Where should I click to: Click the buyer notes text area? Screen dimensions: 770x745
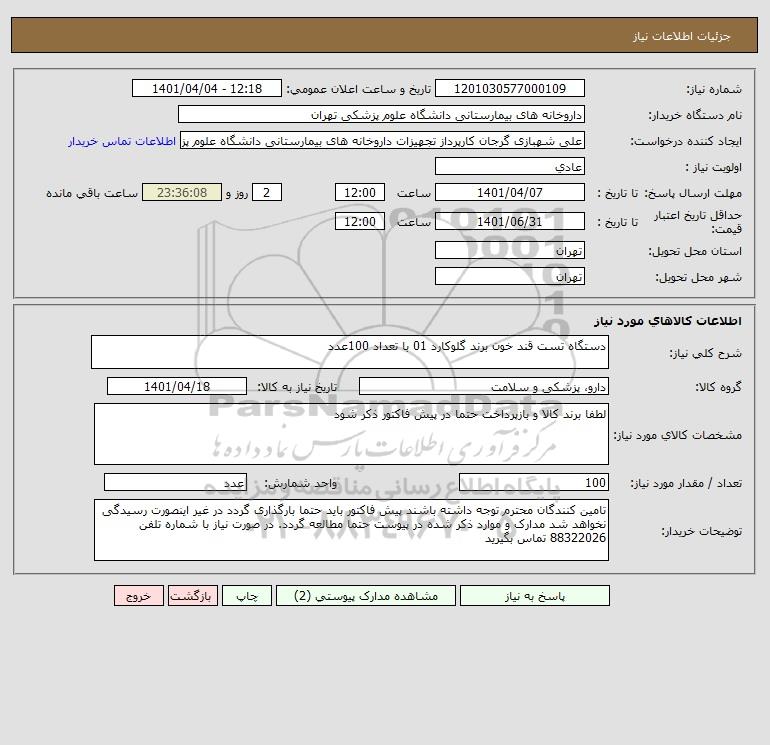[x=351, y=530]
